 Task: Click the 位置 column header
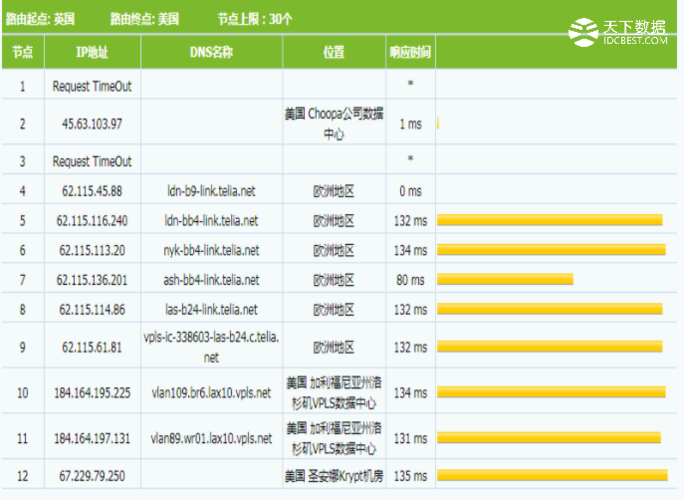[334, 52]
